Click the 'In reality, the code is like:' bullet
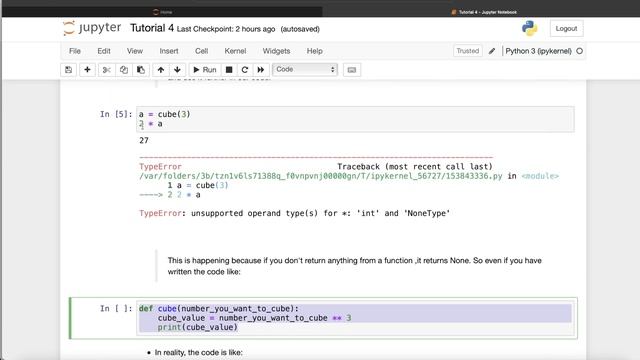This screenshot has width=640, height=360. click(198, 352)
